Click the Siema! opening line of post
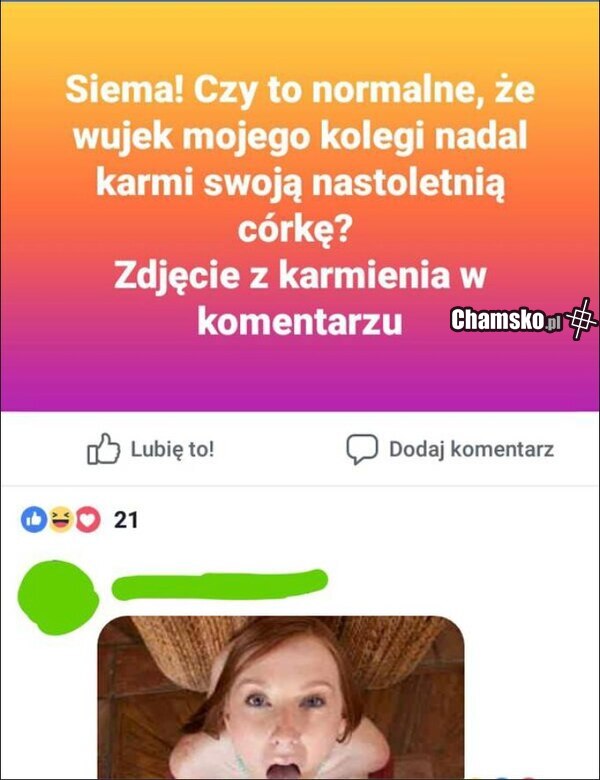 click(300, 90)
